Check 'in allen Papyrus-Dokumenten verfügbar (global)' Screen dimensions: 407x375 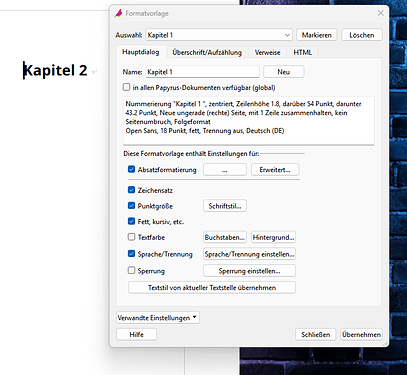pyautogui.click(x=126, y=87)
